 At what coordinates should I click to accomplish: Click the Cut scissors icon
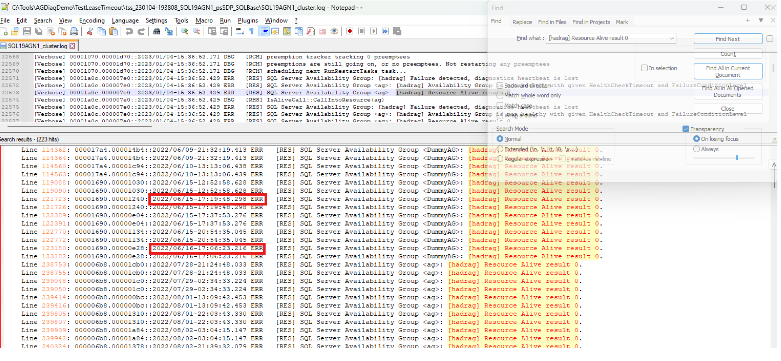click(90, 31)
